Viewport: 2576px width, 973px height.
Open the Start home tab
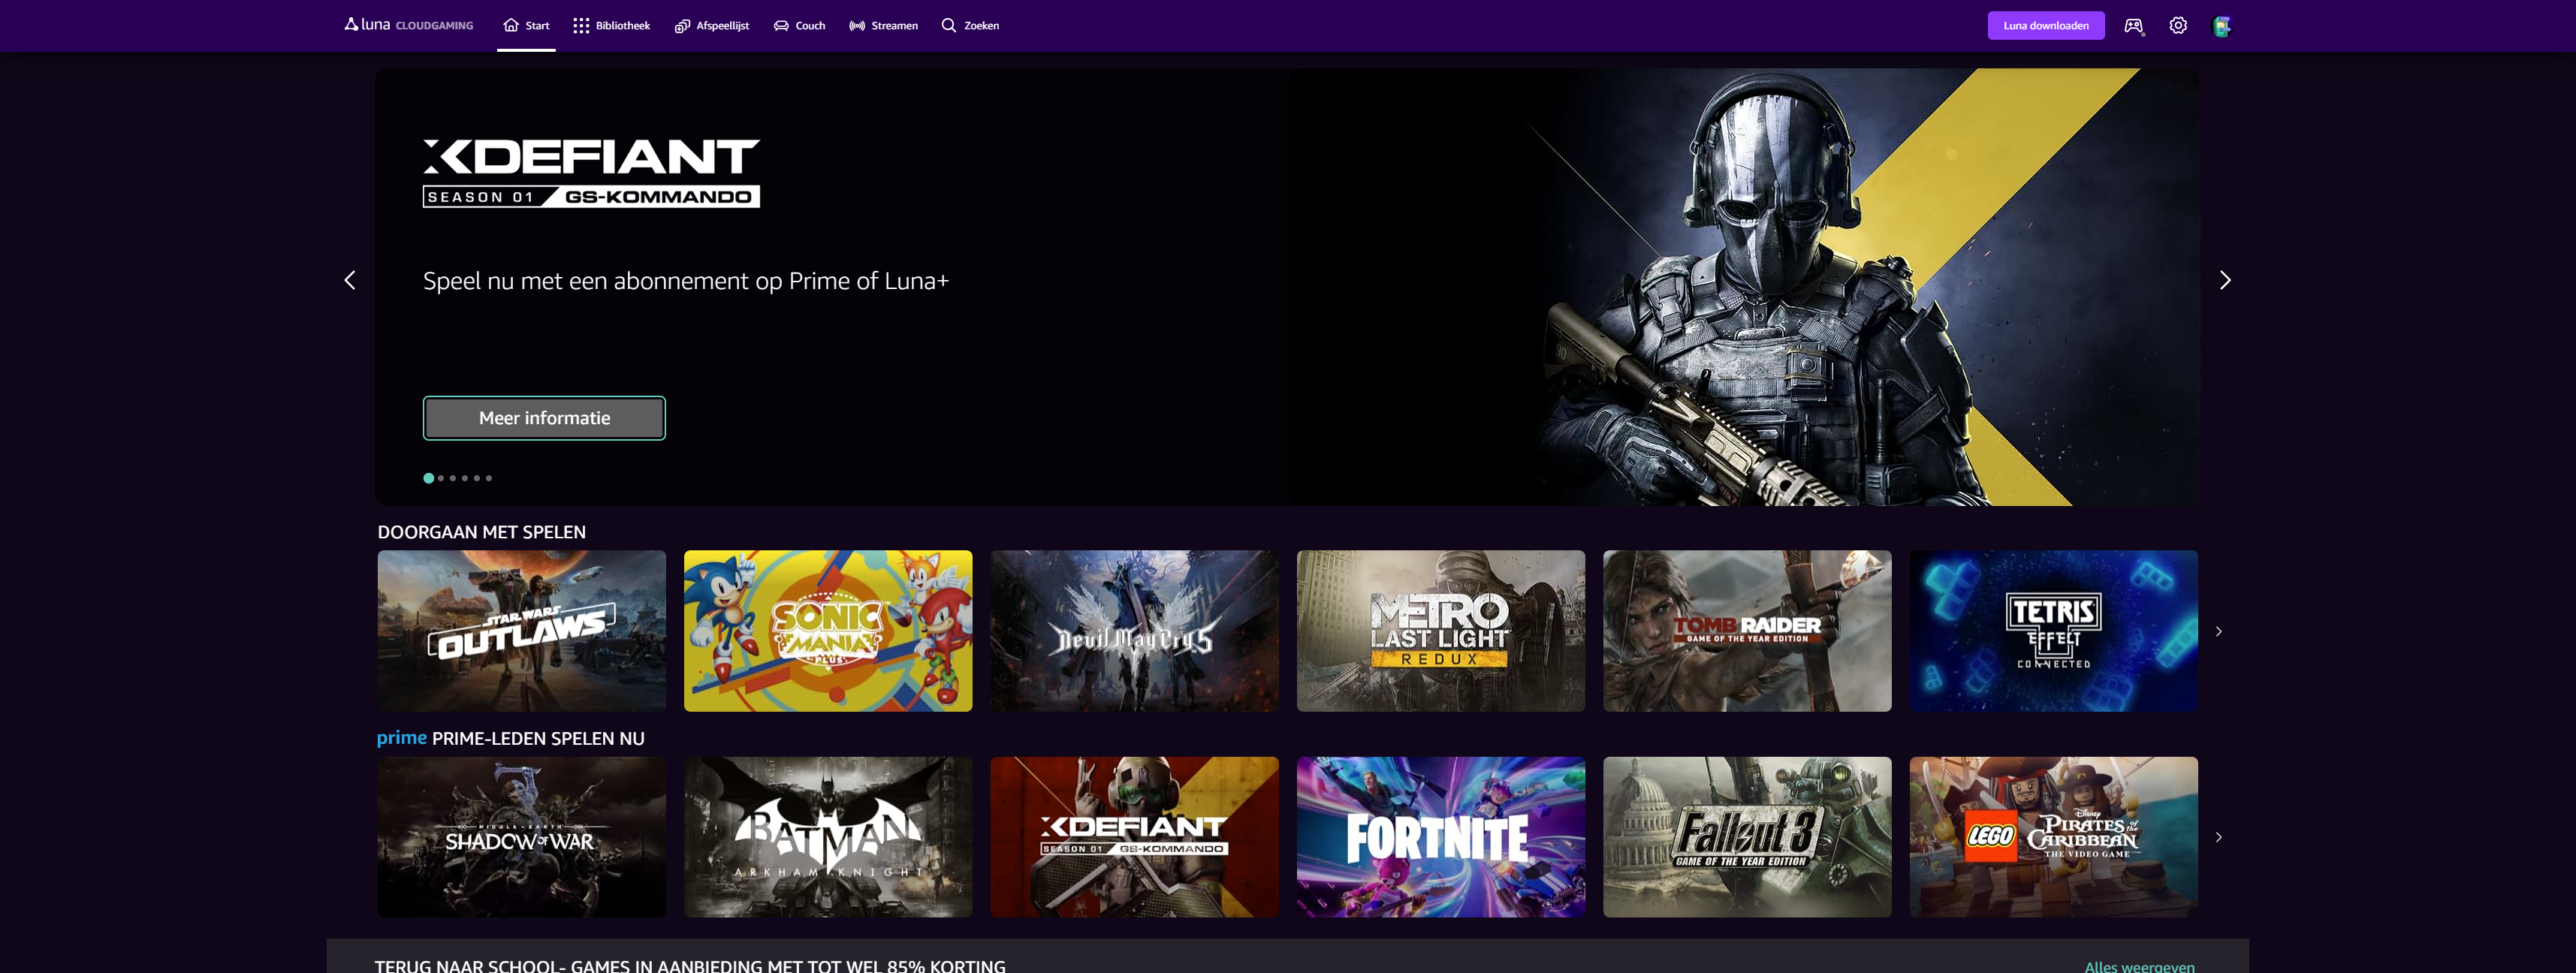[x=526, y=25]
